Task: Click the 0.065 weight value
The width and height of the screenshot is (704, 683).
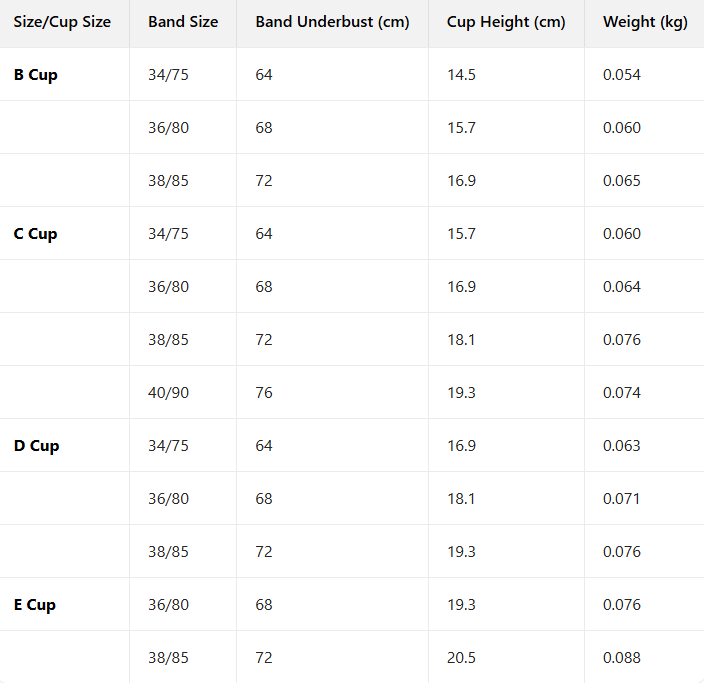Action: pyautogui.click(x=622, y=181)
